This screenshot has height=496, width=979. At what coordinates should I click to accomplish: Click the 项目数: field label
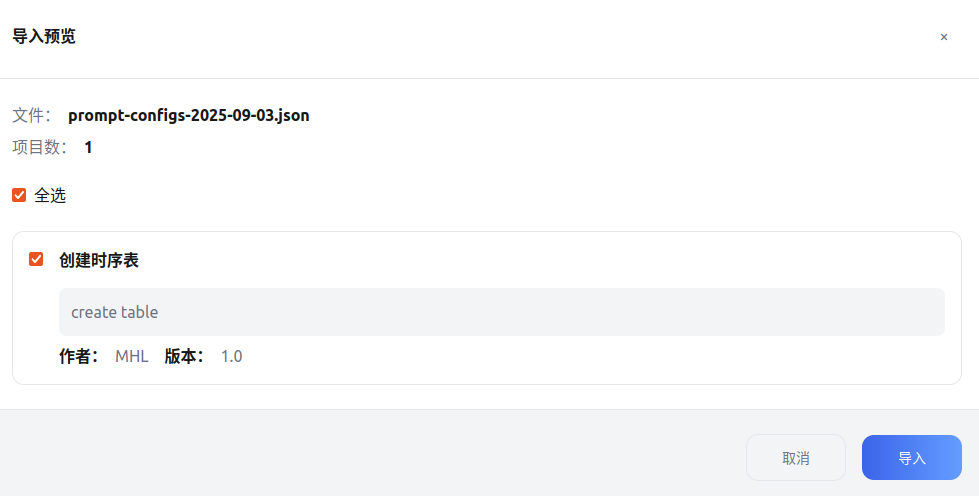point(39,147)
